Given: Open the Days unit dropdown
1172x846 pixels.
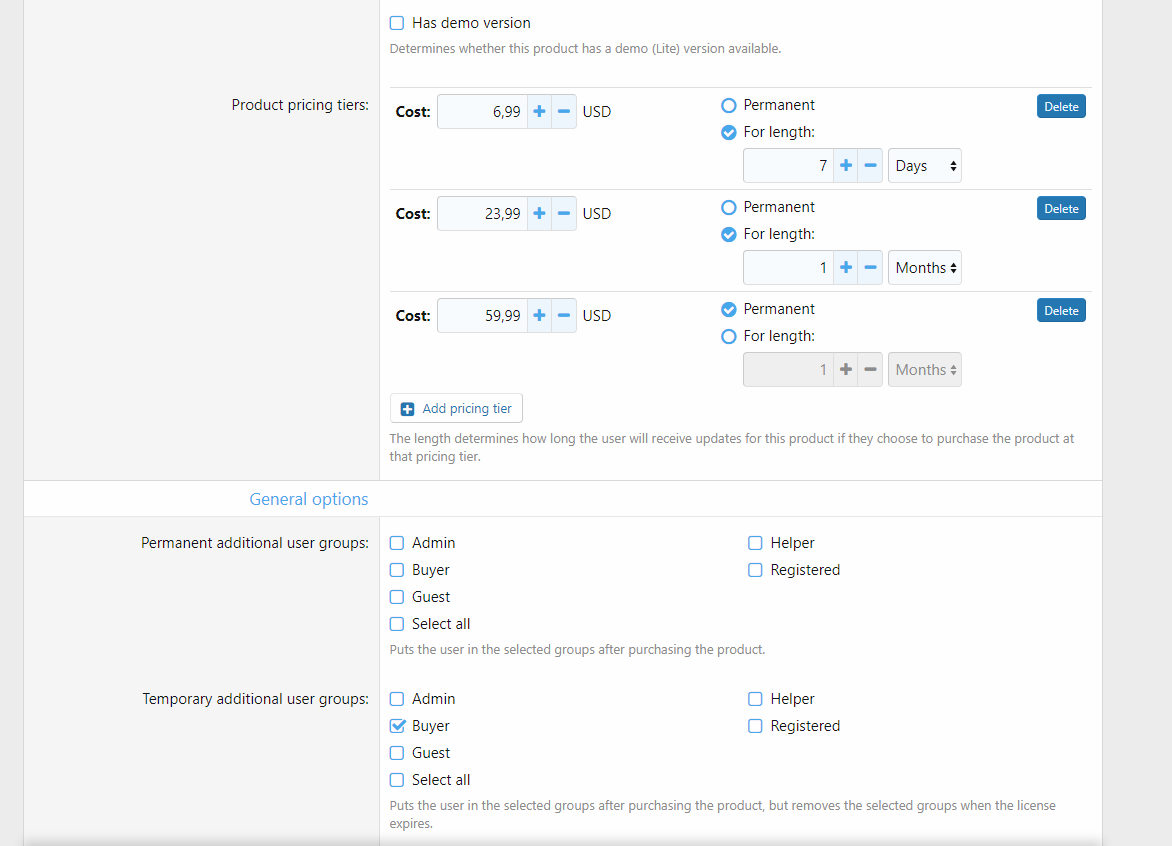Looking at the screenshot, I should pyautogui.click(x=925, y=166).
